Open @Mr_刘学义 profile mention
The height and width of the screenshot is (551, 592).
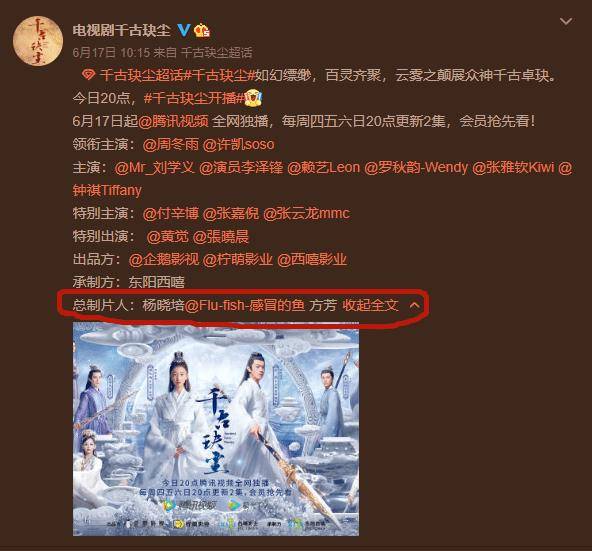pos(155,167)
